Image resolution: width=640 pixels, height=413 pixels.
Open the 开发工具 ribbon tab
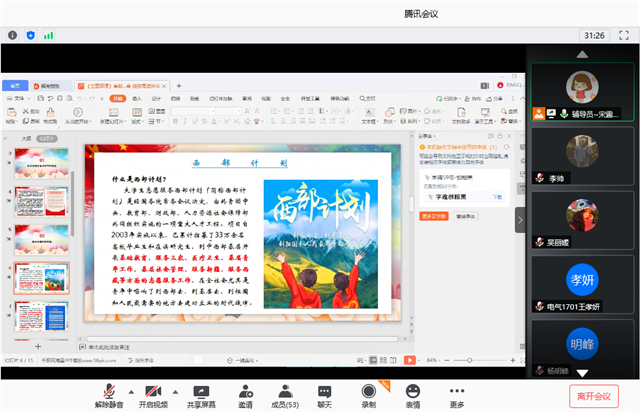click(x=310, y=98)
